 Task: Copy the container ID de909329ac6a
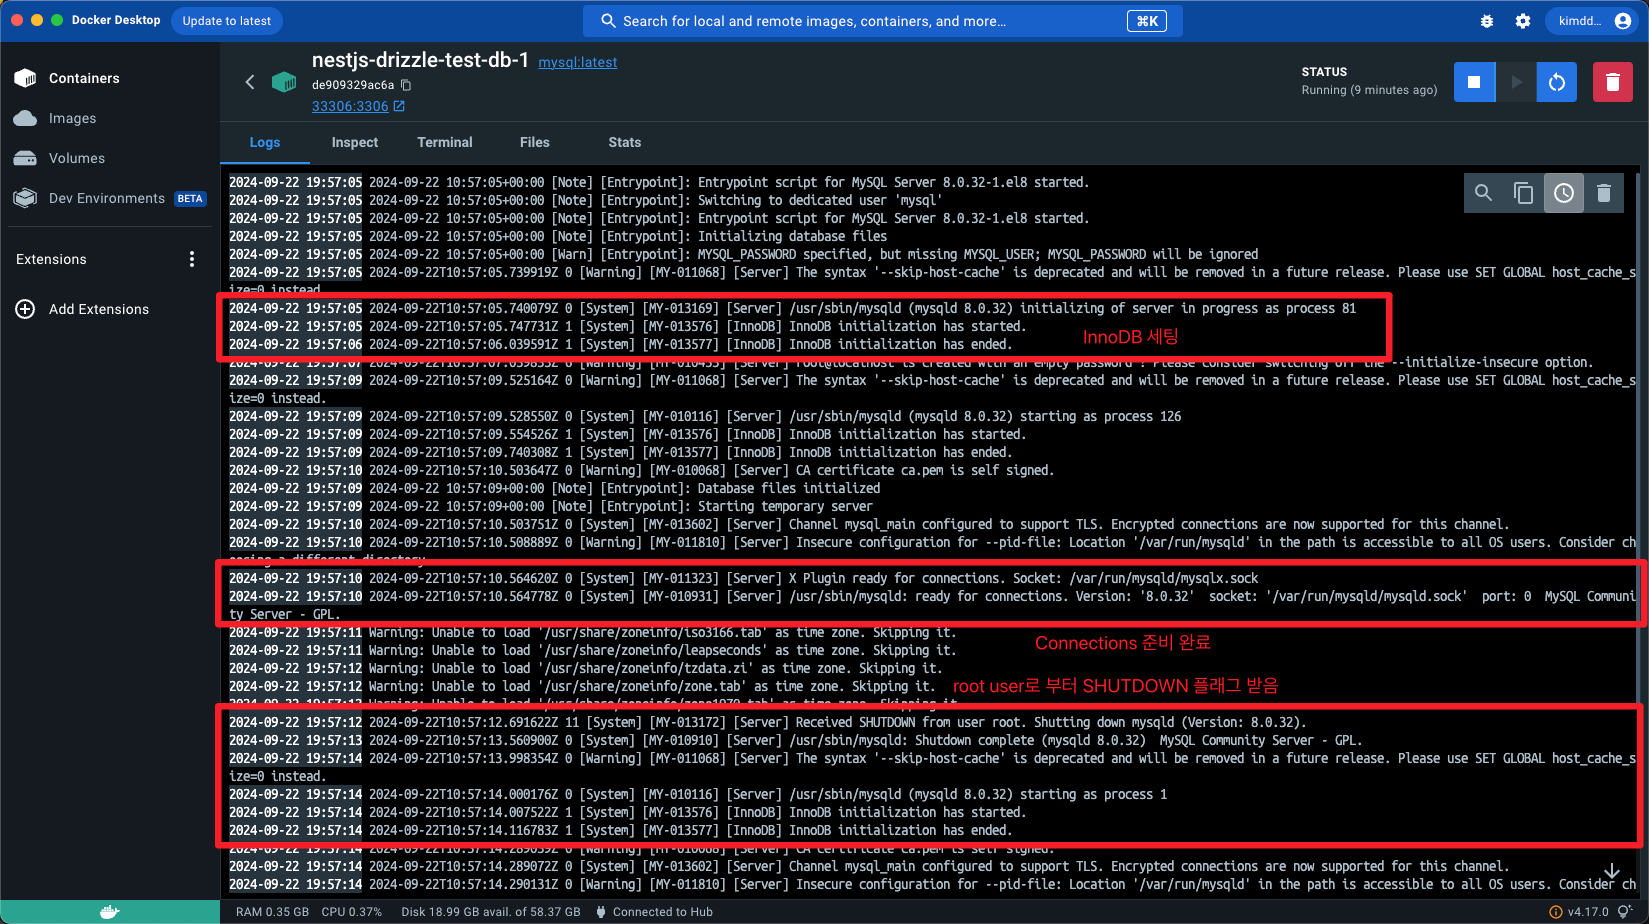(x=405, y=85)
